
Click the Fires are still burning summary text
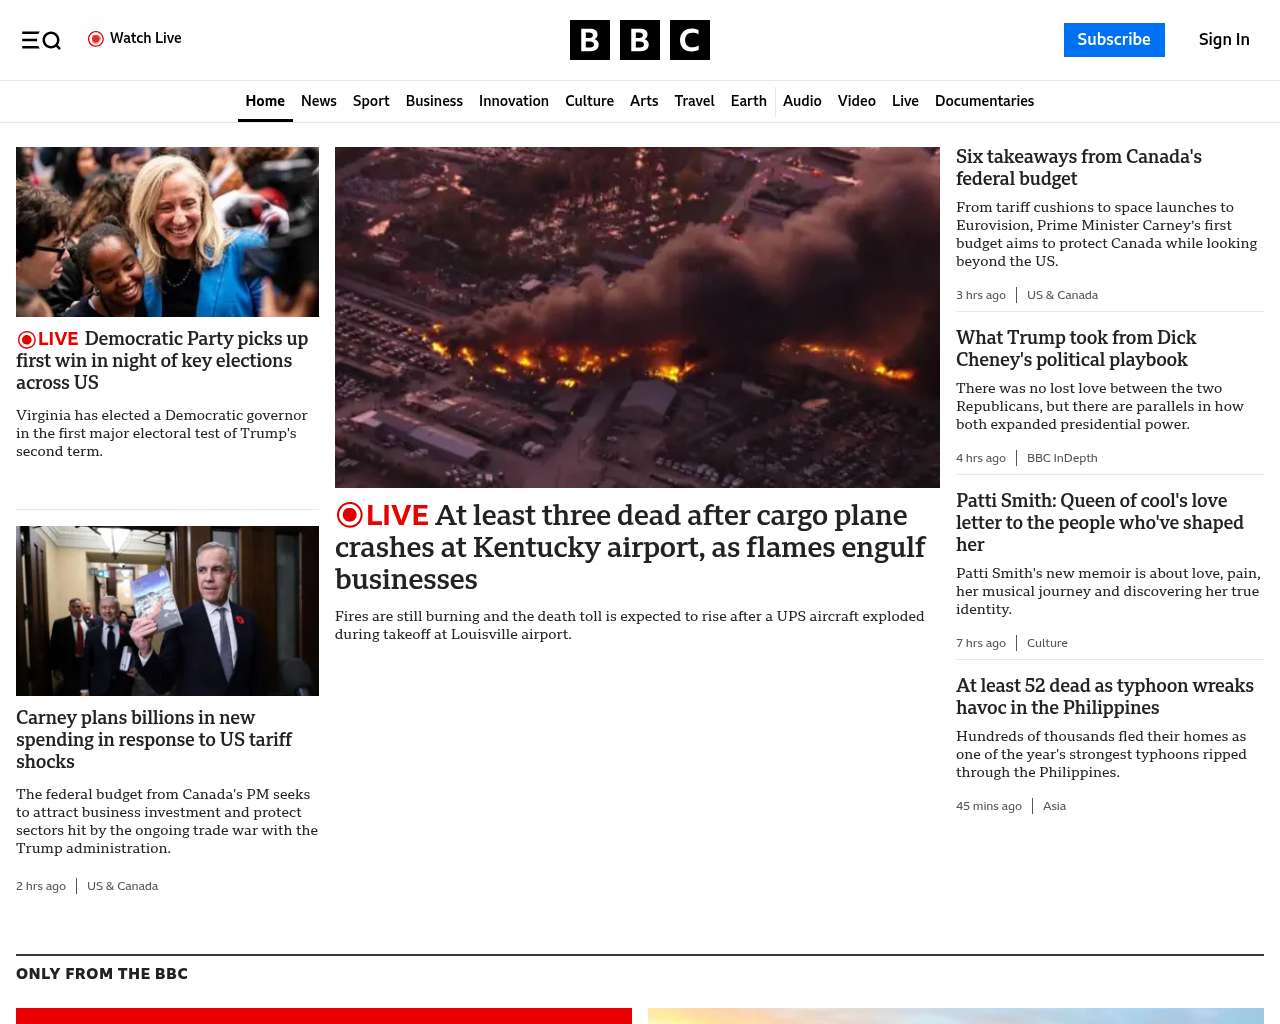630,625
